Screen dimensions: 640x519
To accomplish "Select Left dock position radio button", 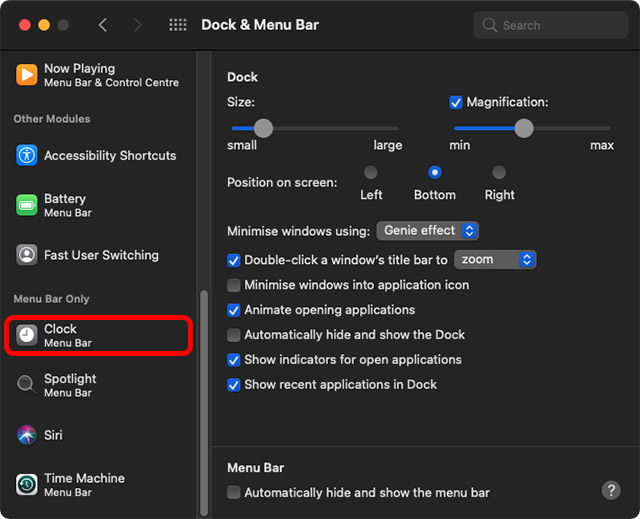I will [x=371, y=172].
